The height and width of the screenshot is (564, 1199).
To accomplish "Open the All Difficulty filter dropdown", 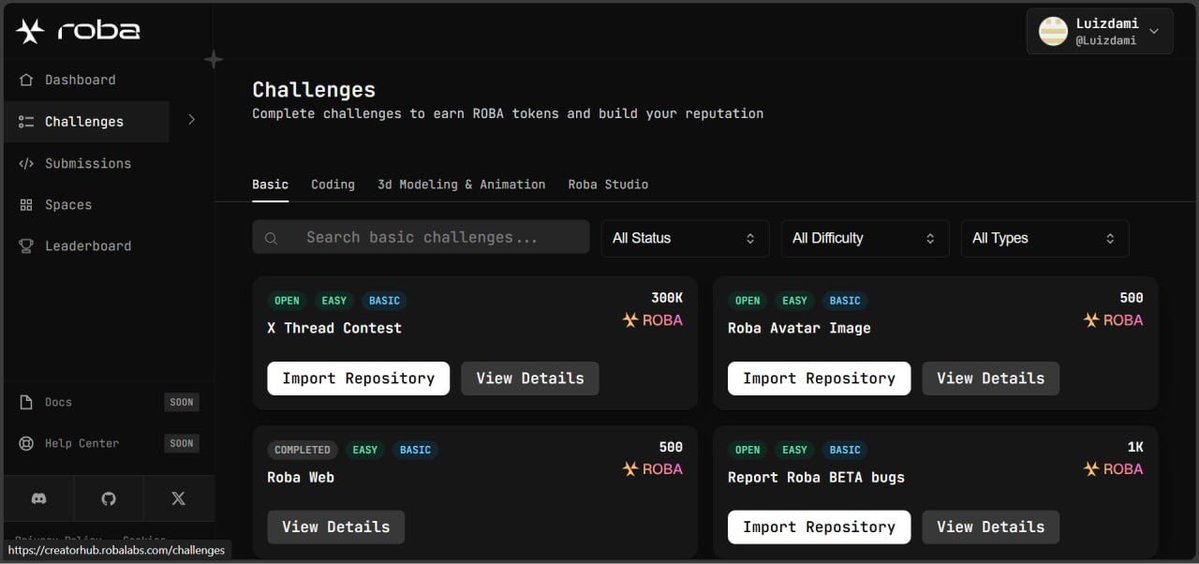I will click(865, 238).
